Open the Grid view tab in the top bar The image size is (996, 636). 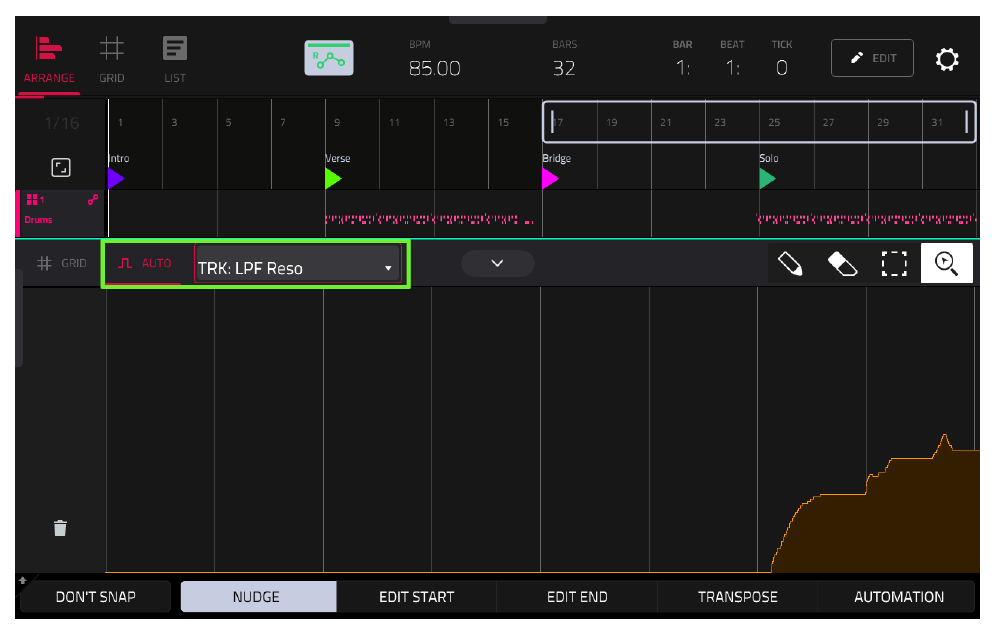[112, 60]
